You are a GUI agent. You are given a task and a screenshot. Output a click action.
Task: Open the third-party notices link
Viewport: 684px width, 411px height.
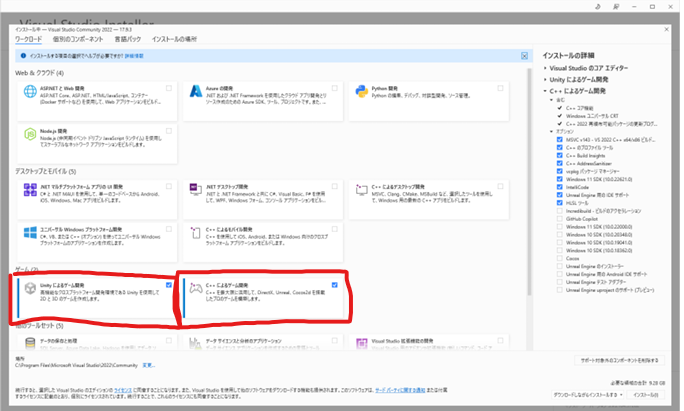[x=400, y=390]
